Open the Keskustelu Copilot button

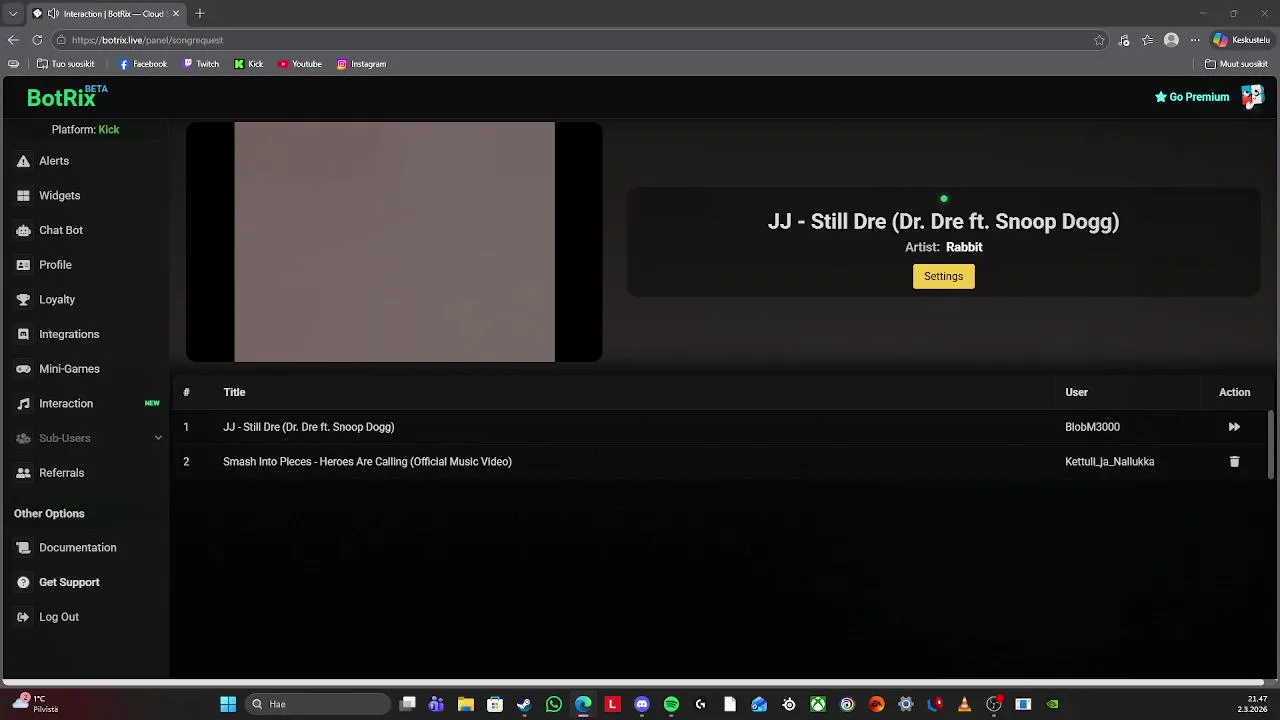(1241, 40)
